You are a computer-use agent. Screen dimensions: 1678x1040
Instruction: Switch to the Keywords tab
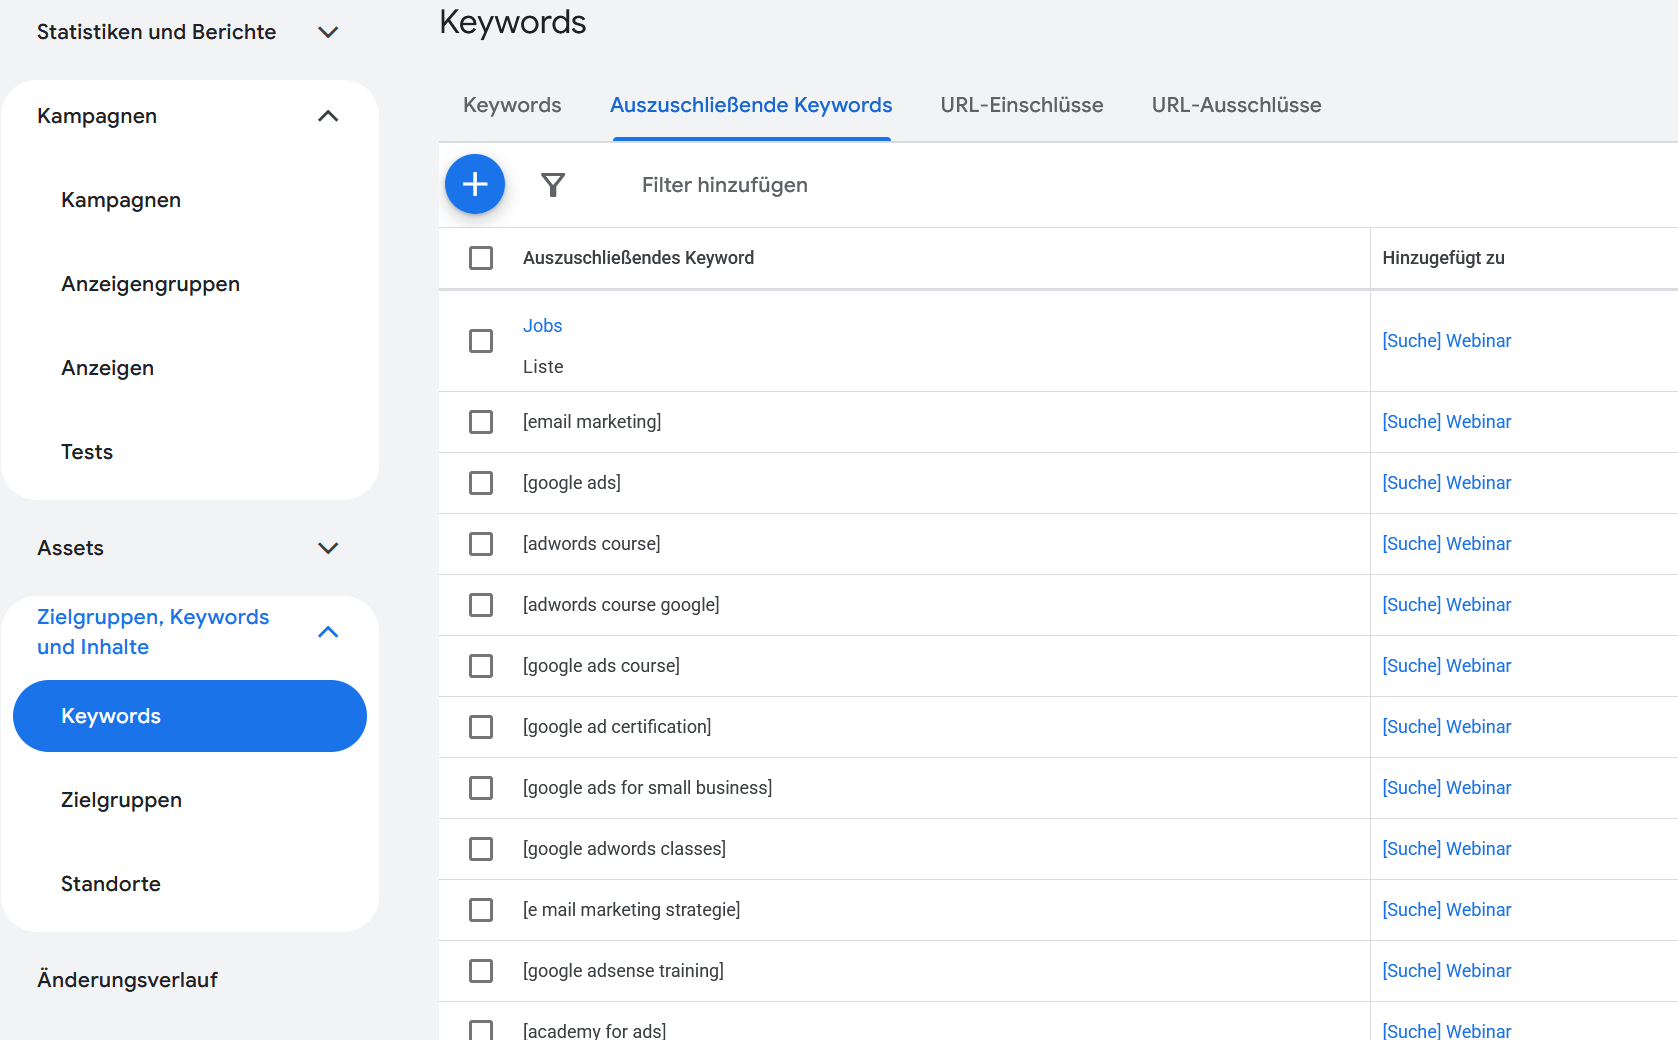511,105
